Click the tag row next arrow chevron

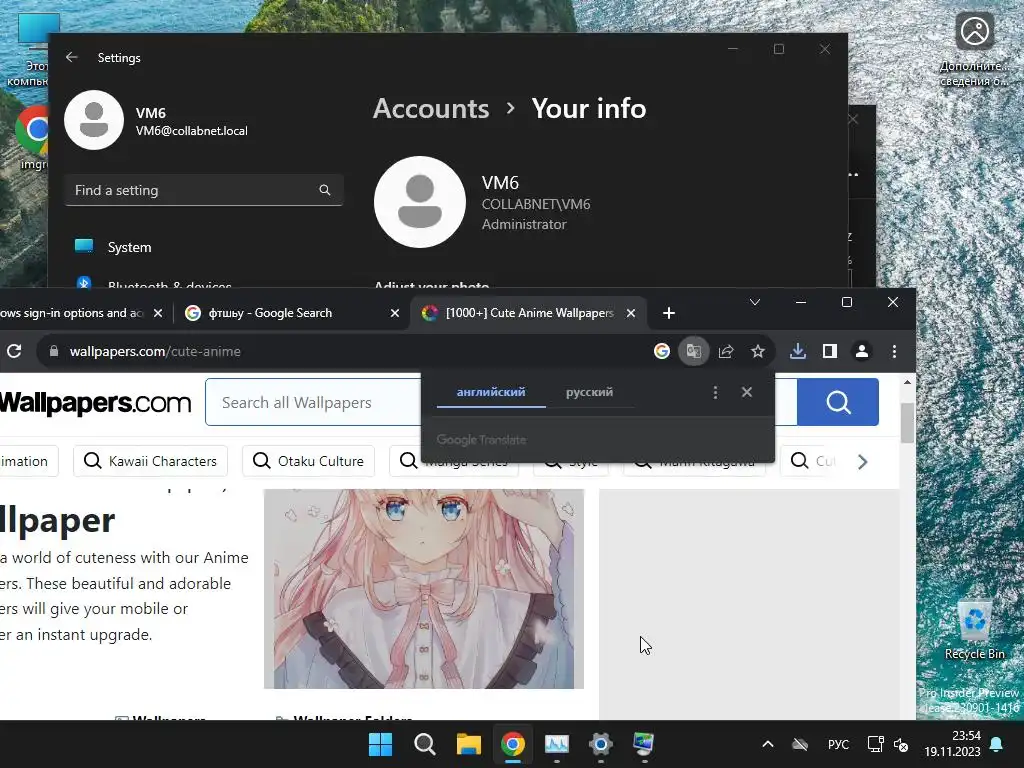point(863,462)
